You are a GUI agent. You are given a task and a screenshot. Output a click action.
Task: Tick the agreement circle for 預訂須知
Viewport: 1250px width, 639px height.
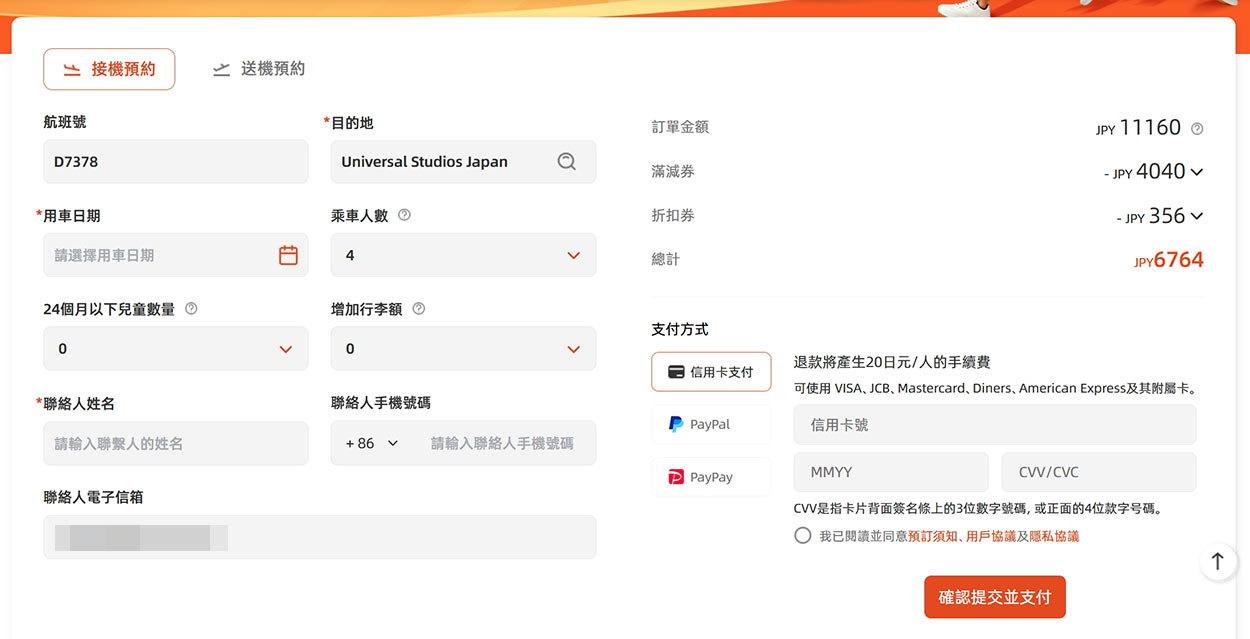[802, 536]
